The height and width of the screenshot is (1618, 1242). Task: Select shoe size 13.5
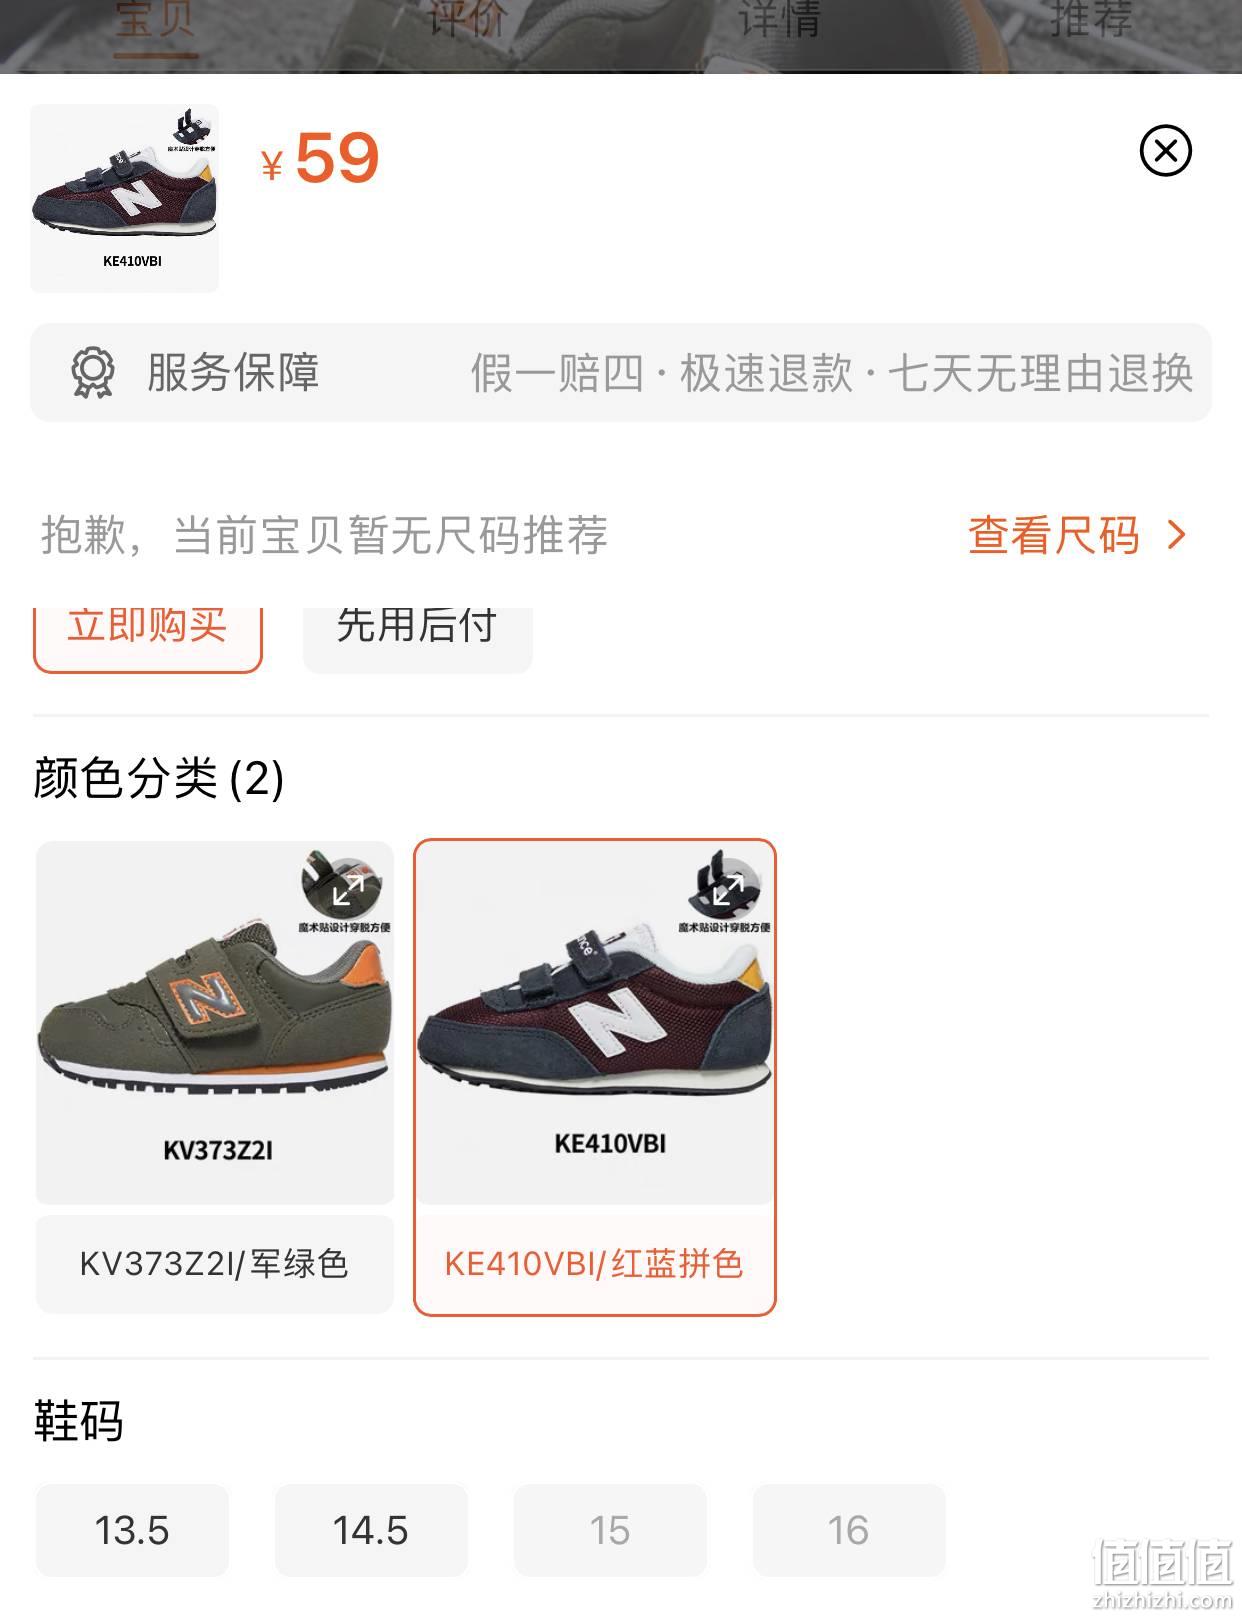[132, 1530]
